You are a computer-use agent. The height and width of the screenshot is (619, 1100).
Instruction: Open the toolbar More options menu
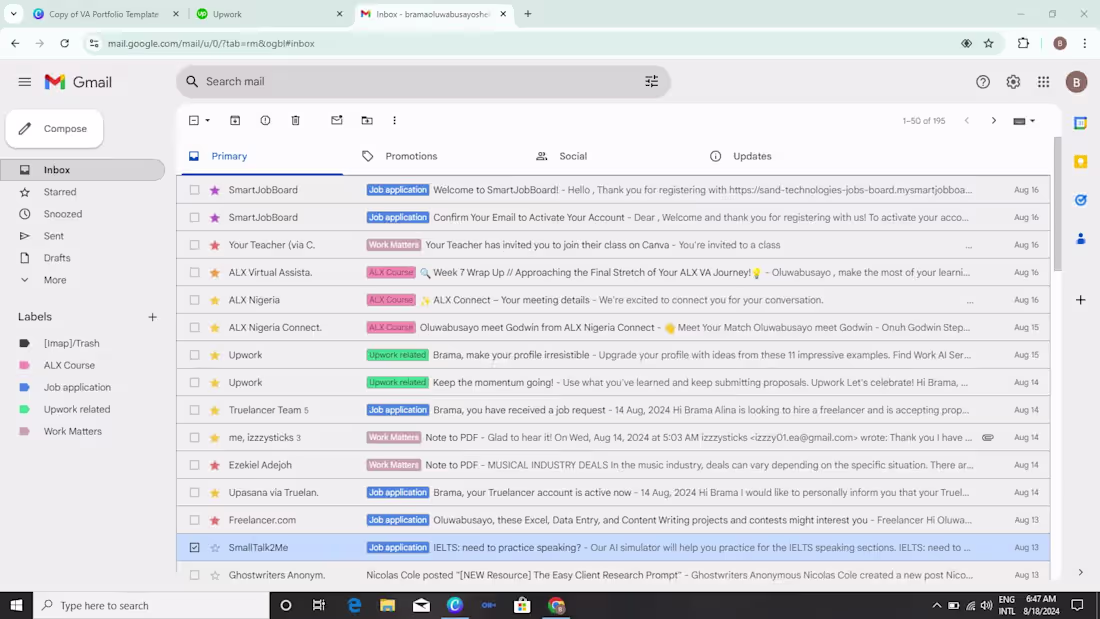pos(394,120)
